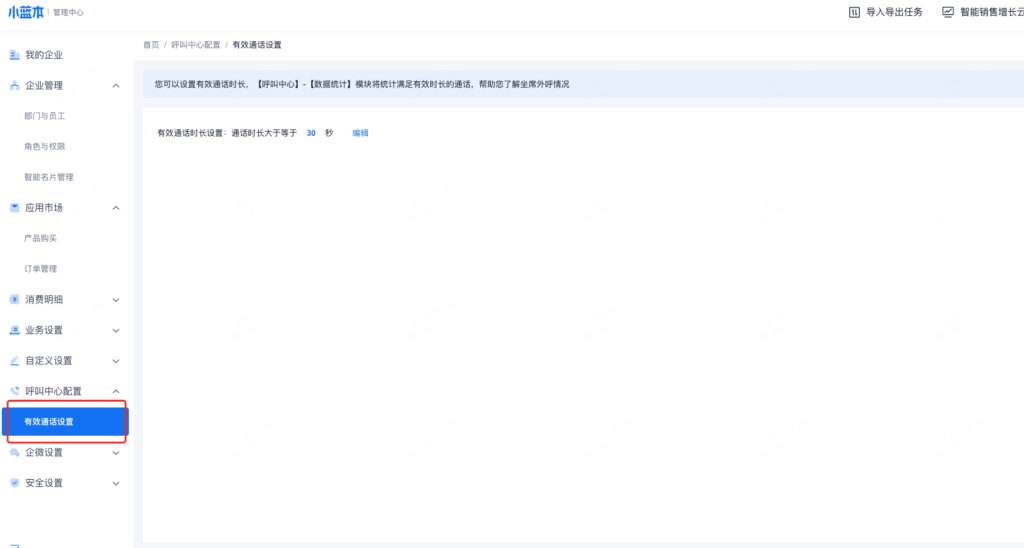Click the 编辑 link to edit duration

pyautogui.click(x=360, y=133)
